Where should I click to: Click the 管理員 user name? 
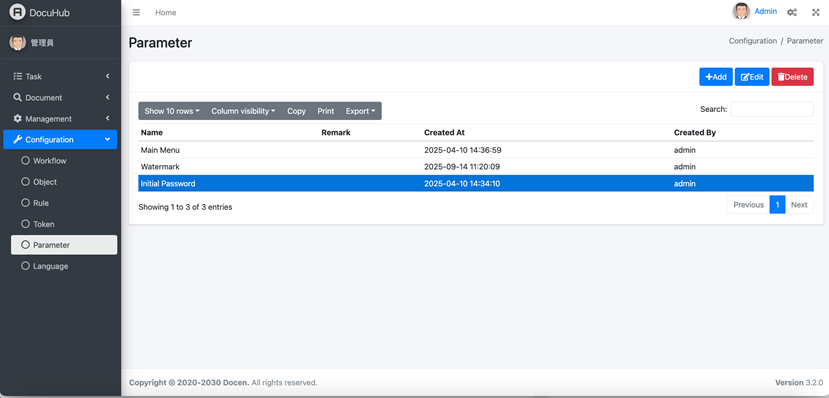(42, 43)
